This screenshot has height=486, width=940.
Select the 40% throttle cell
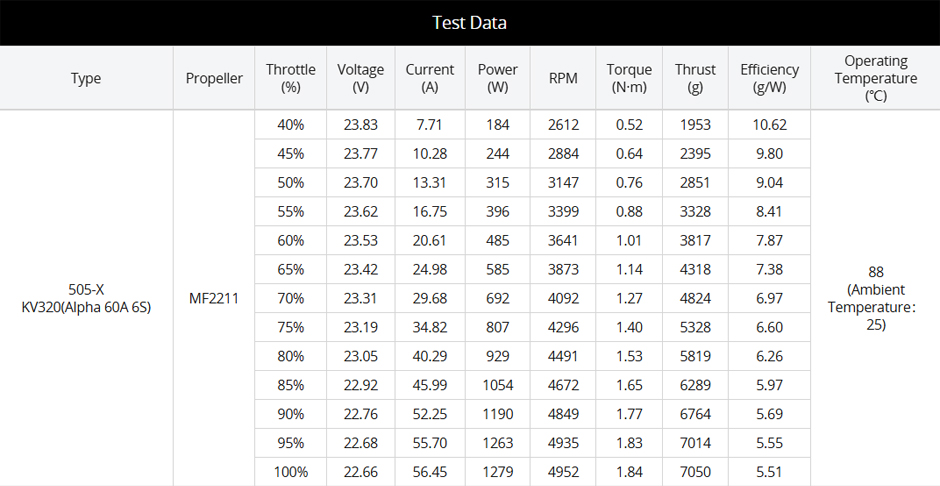pyautogui.click(x=290, y=125)
